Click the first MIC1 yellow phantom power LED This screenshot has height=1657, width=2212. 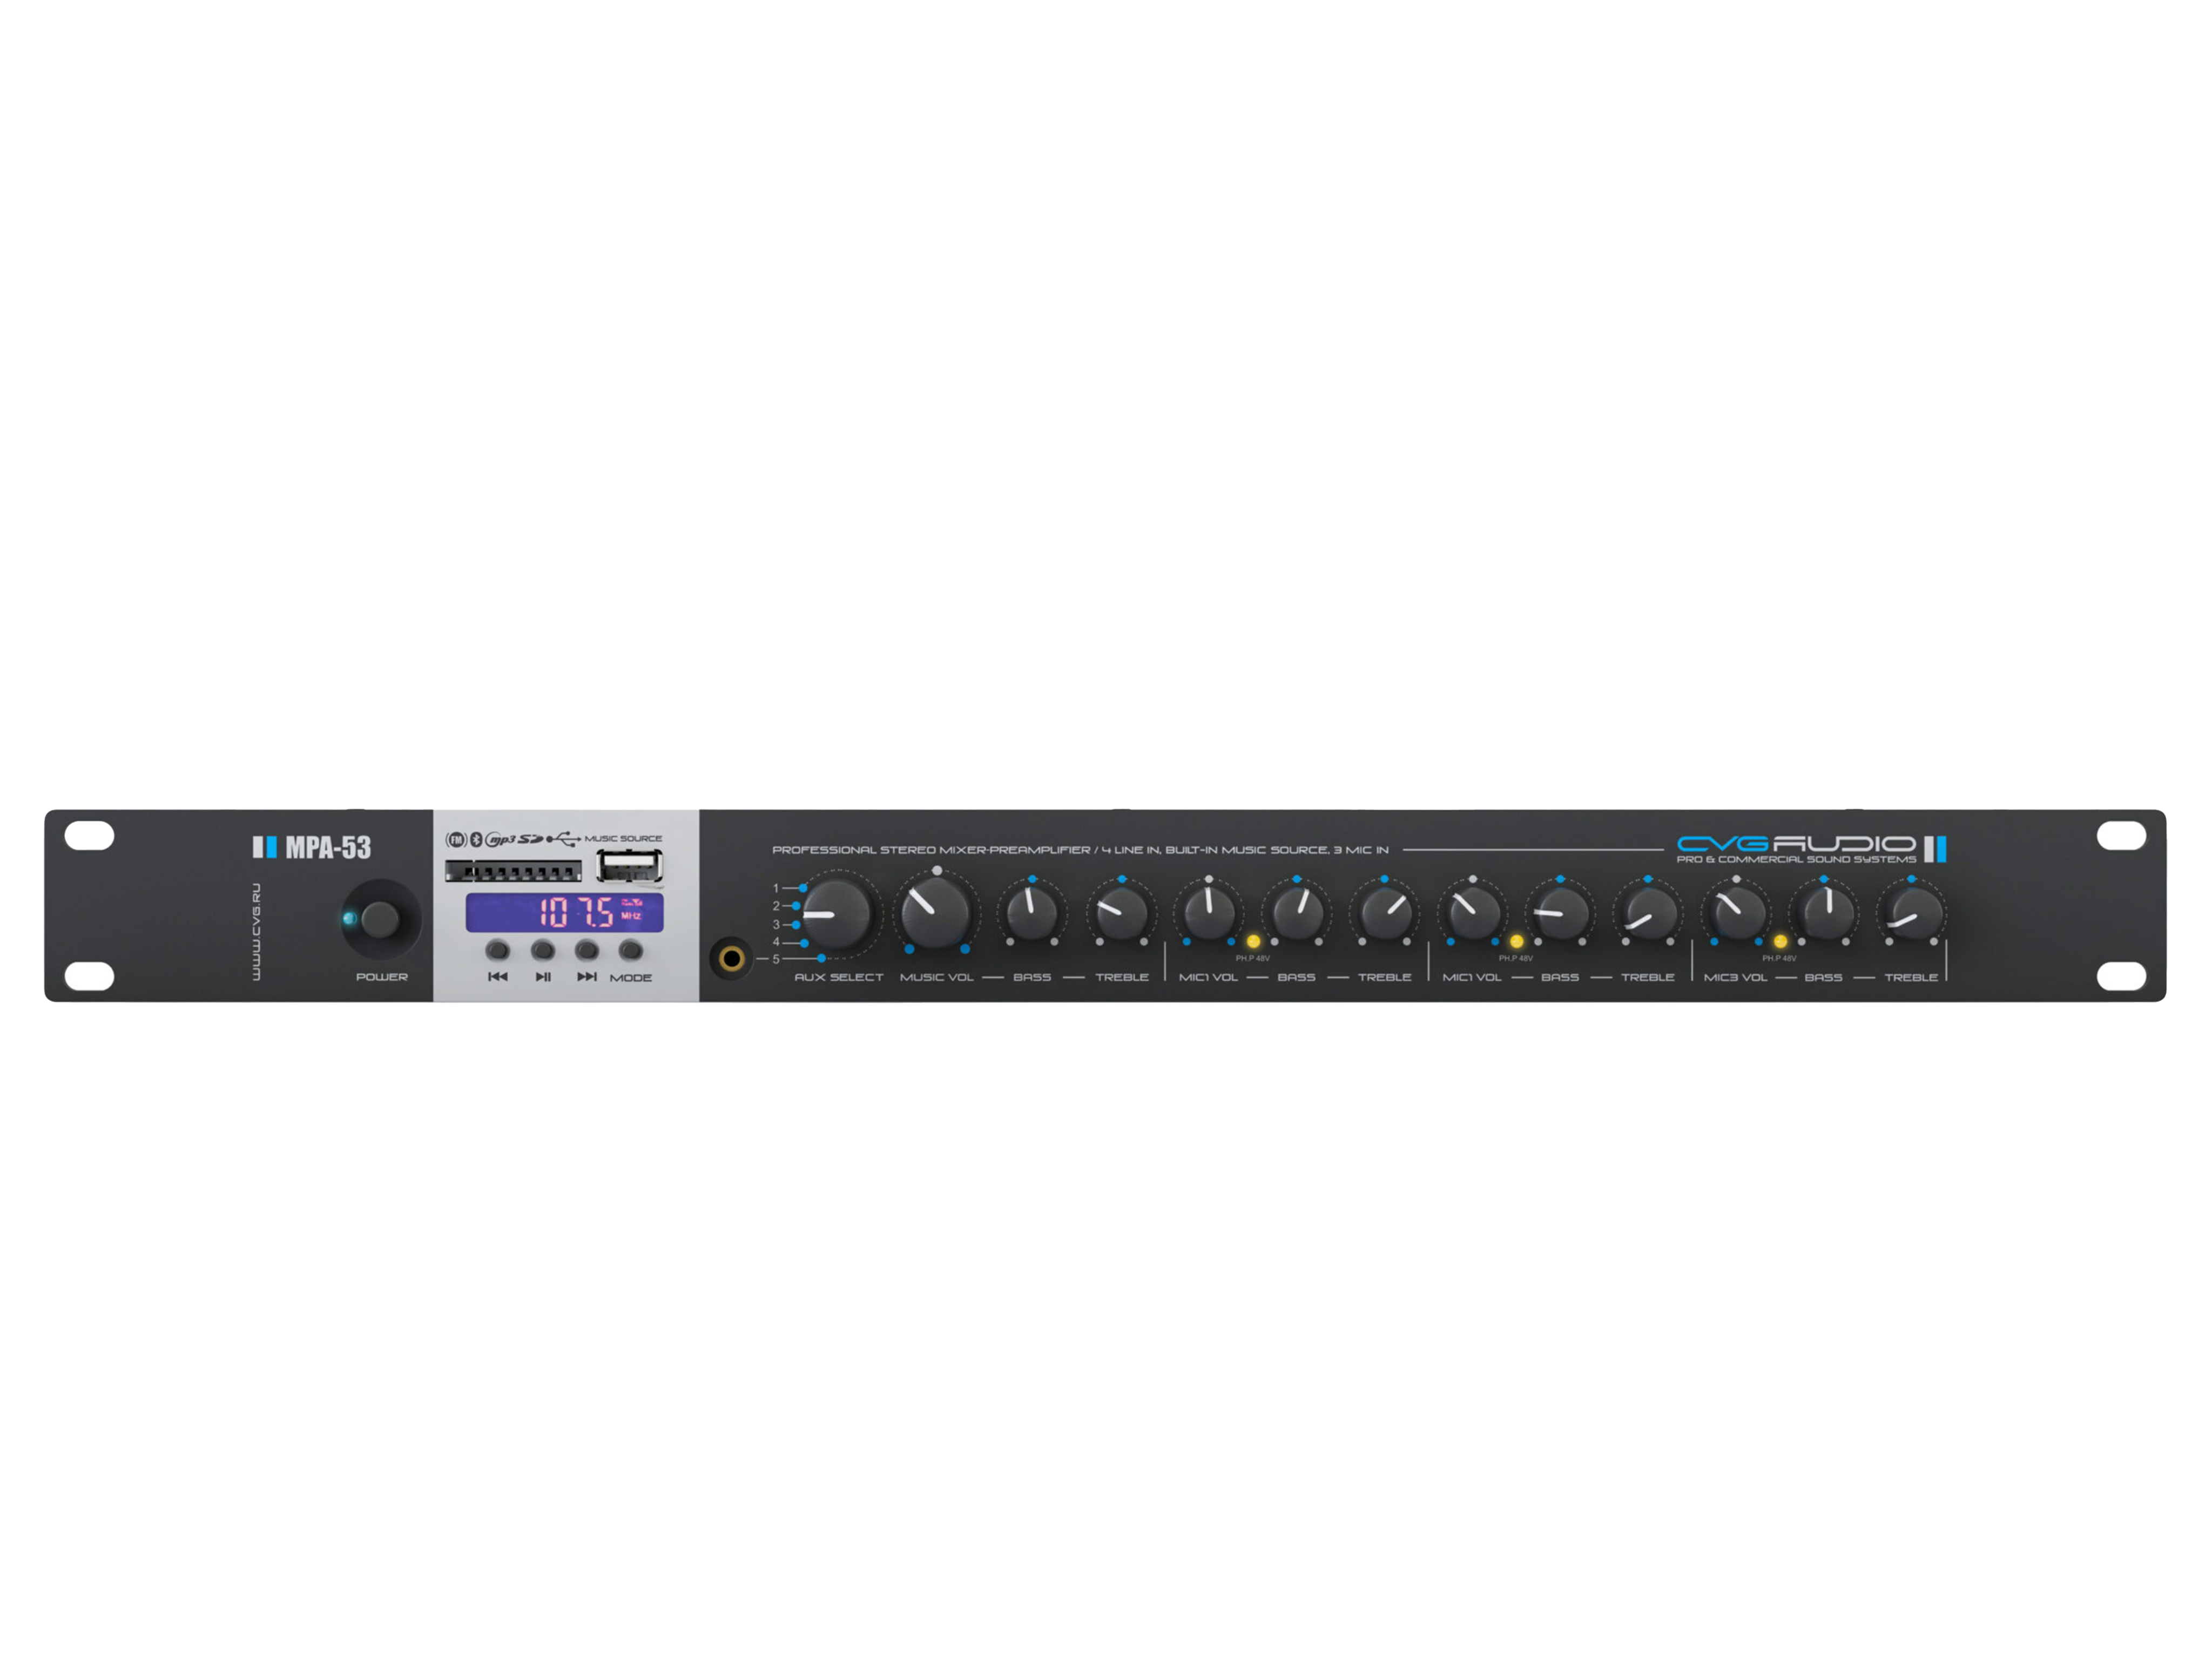click(1253, 941)
